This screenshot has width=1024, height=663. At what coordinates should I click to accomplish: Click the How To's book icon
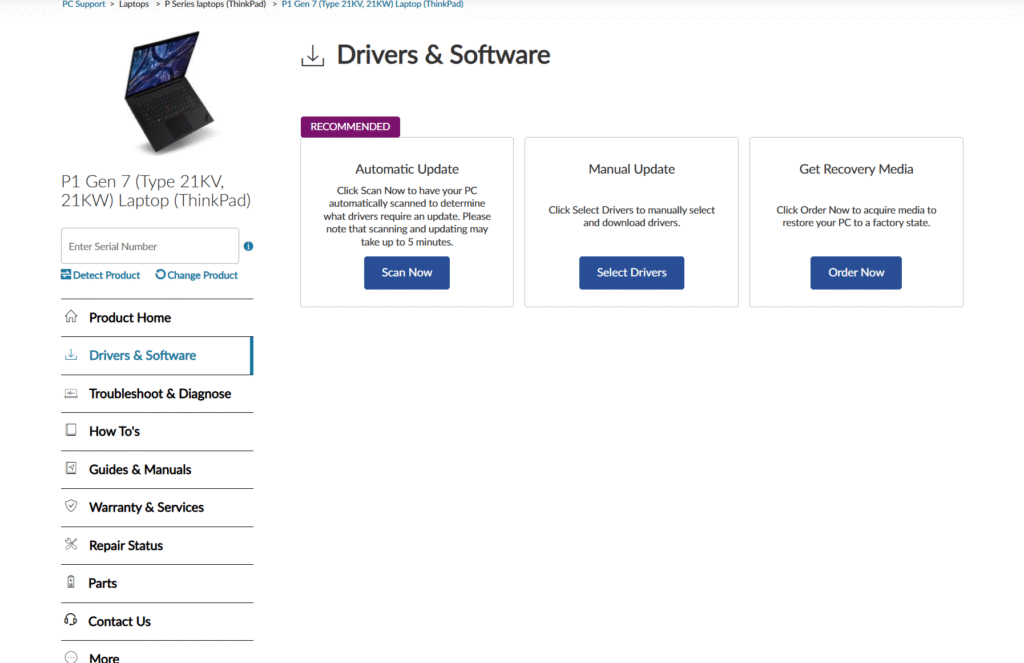pyautogui.click(x=71, y=431)
